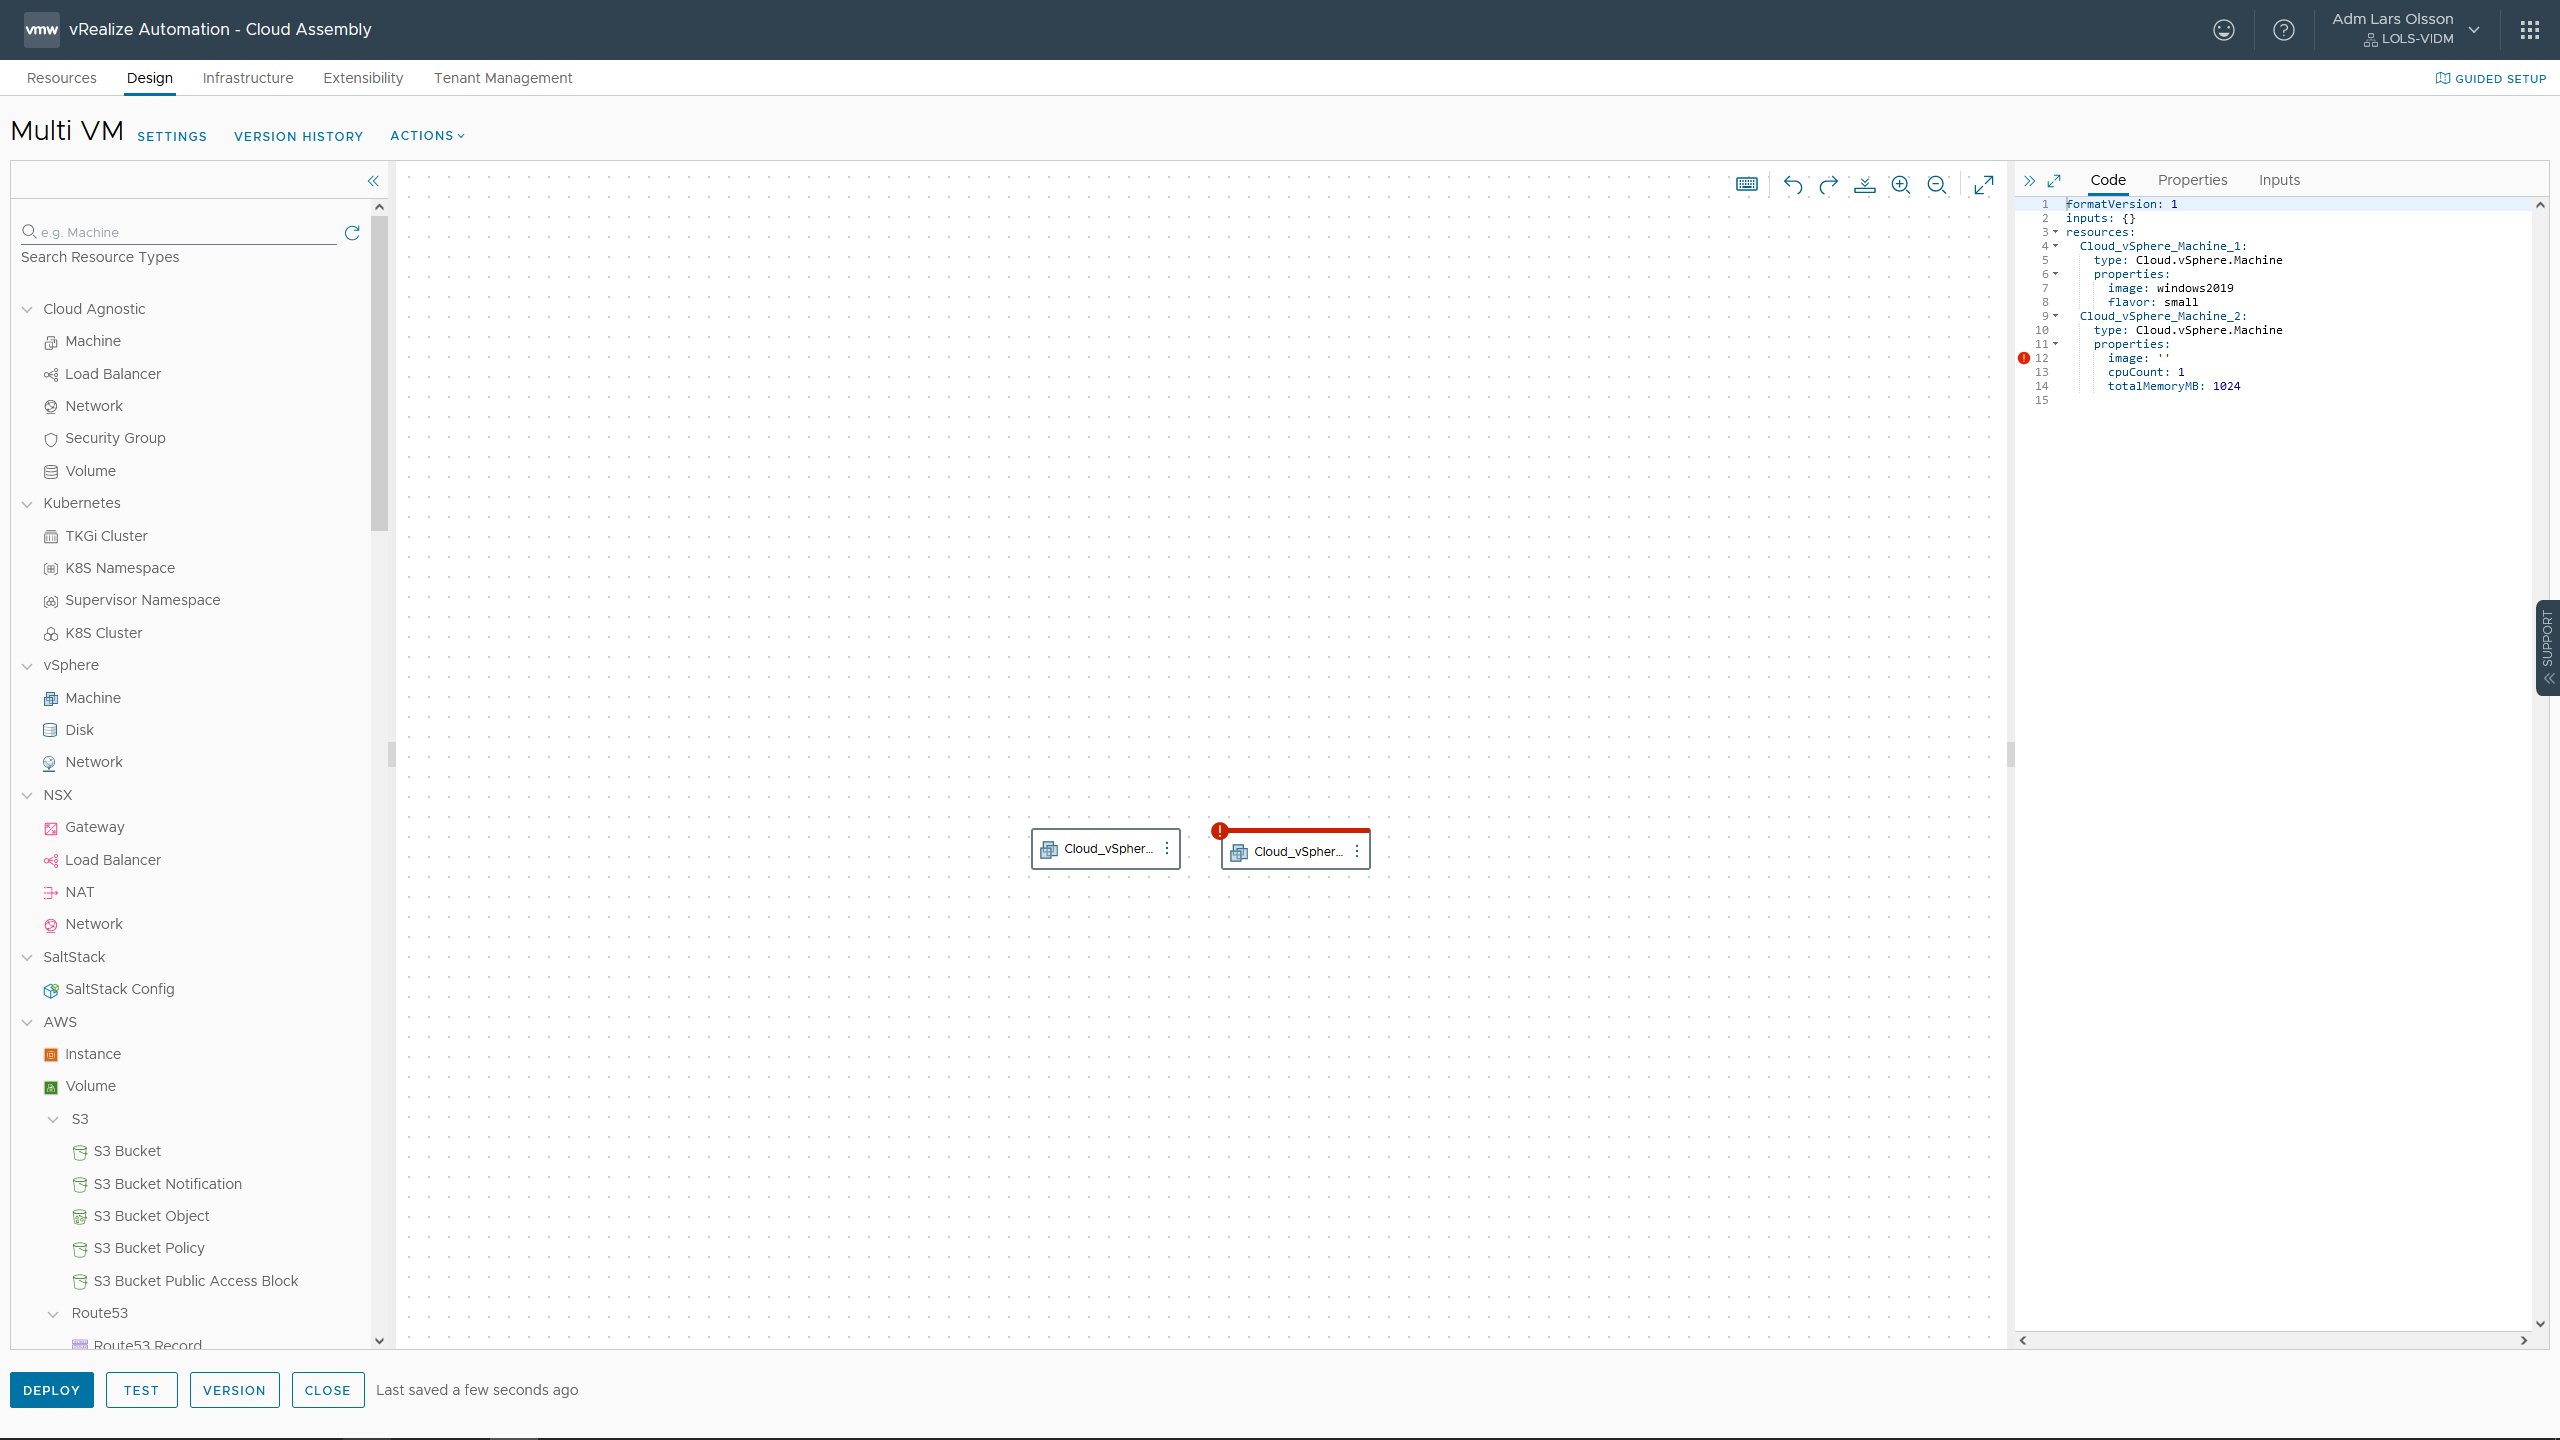
Task: Click the CLOSE button
Action: click(x=328, y=1390)
